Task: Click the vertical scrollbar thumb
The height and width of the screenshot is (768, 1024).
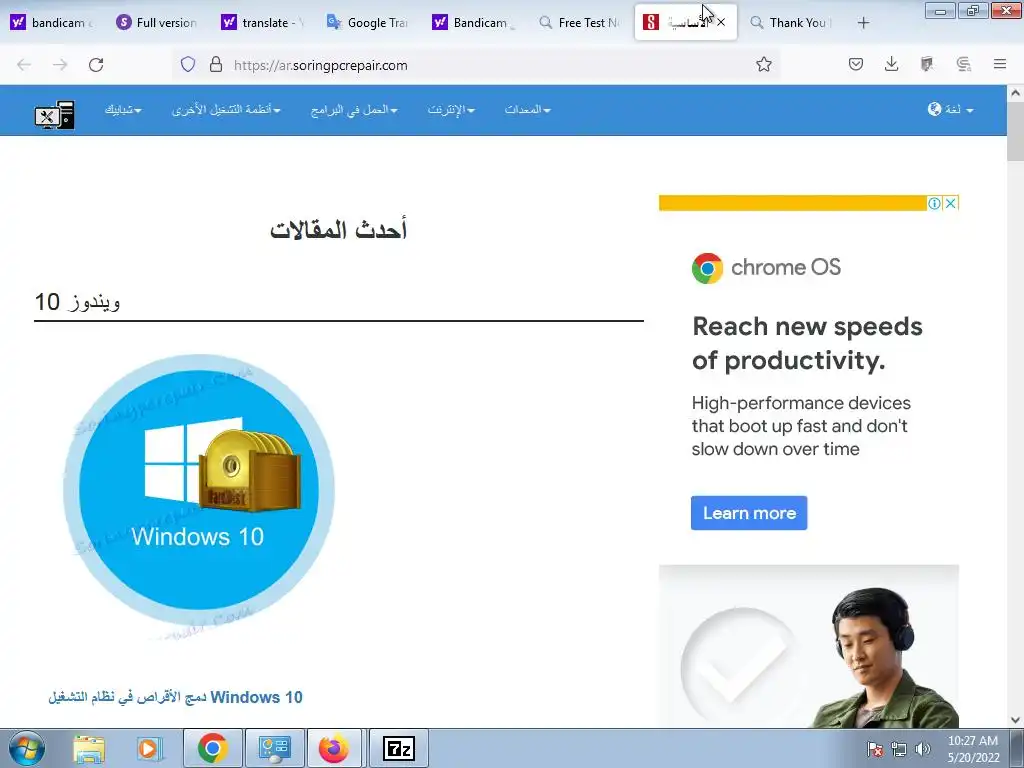Action: (1015, 131)
